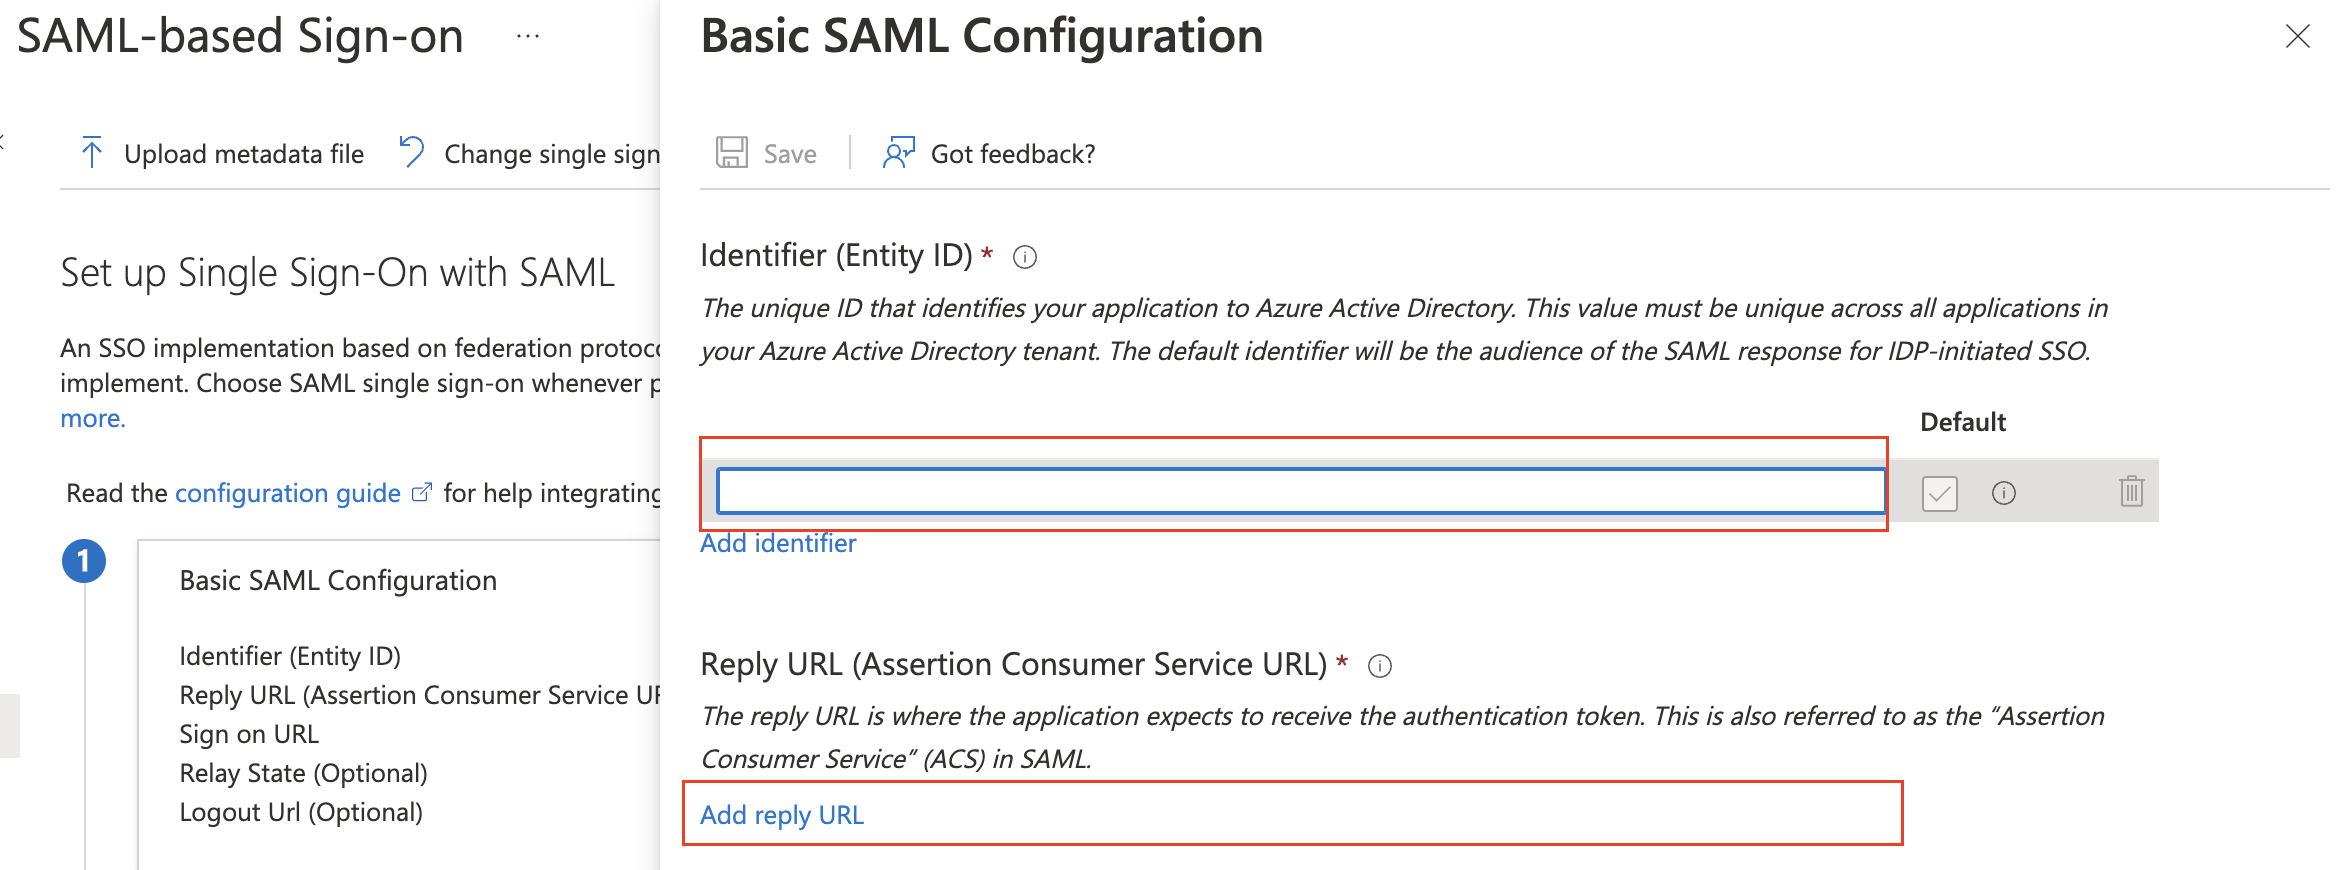Click the info icon beside Identifier (Entity ID)
The width and height of the screenshot is (2352, 870).
click(x=1025, y=258)
